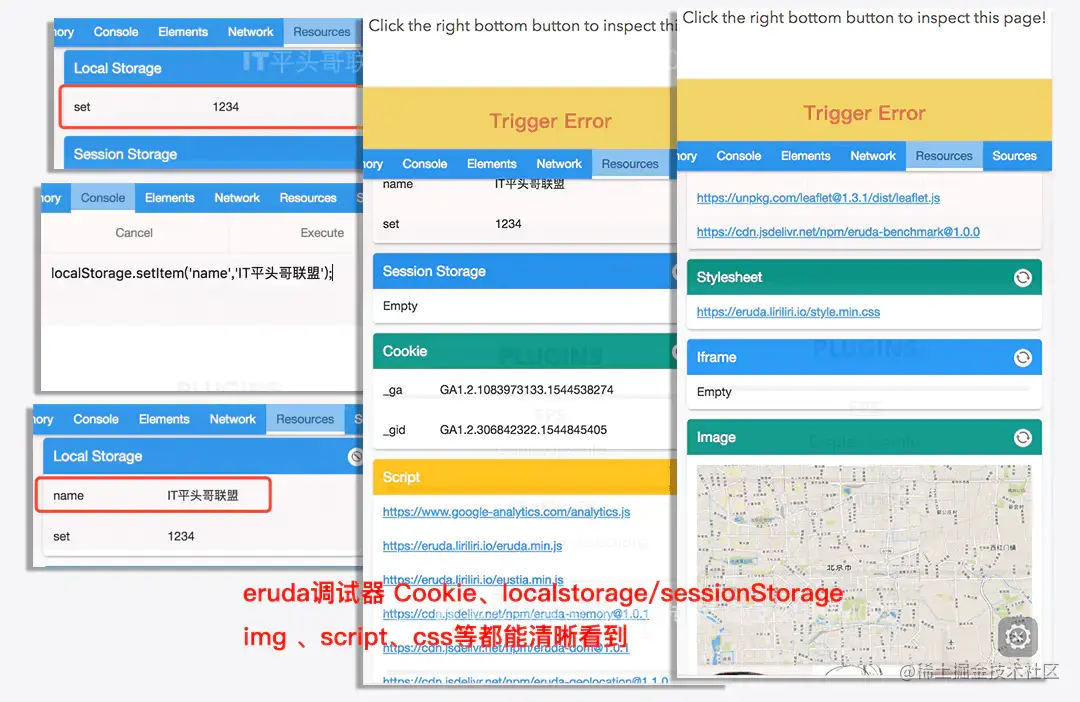This screenshot has width=1080, height=702.
Task: Click the Stylesheet section header
Action: pyautogui.click(x=864, y=278)
